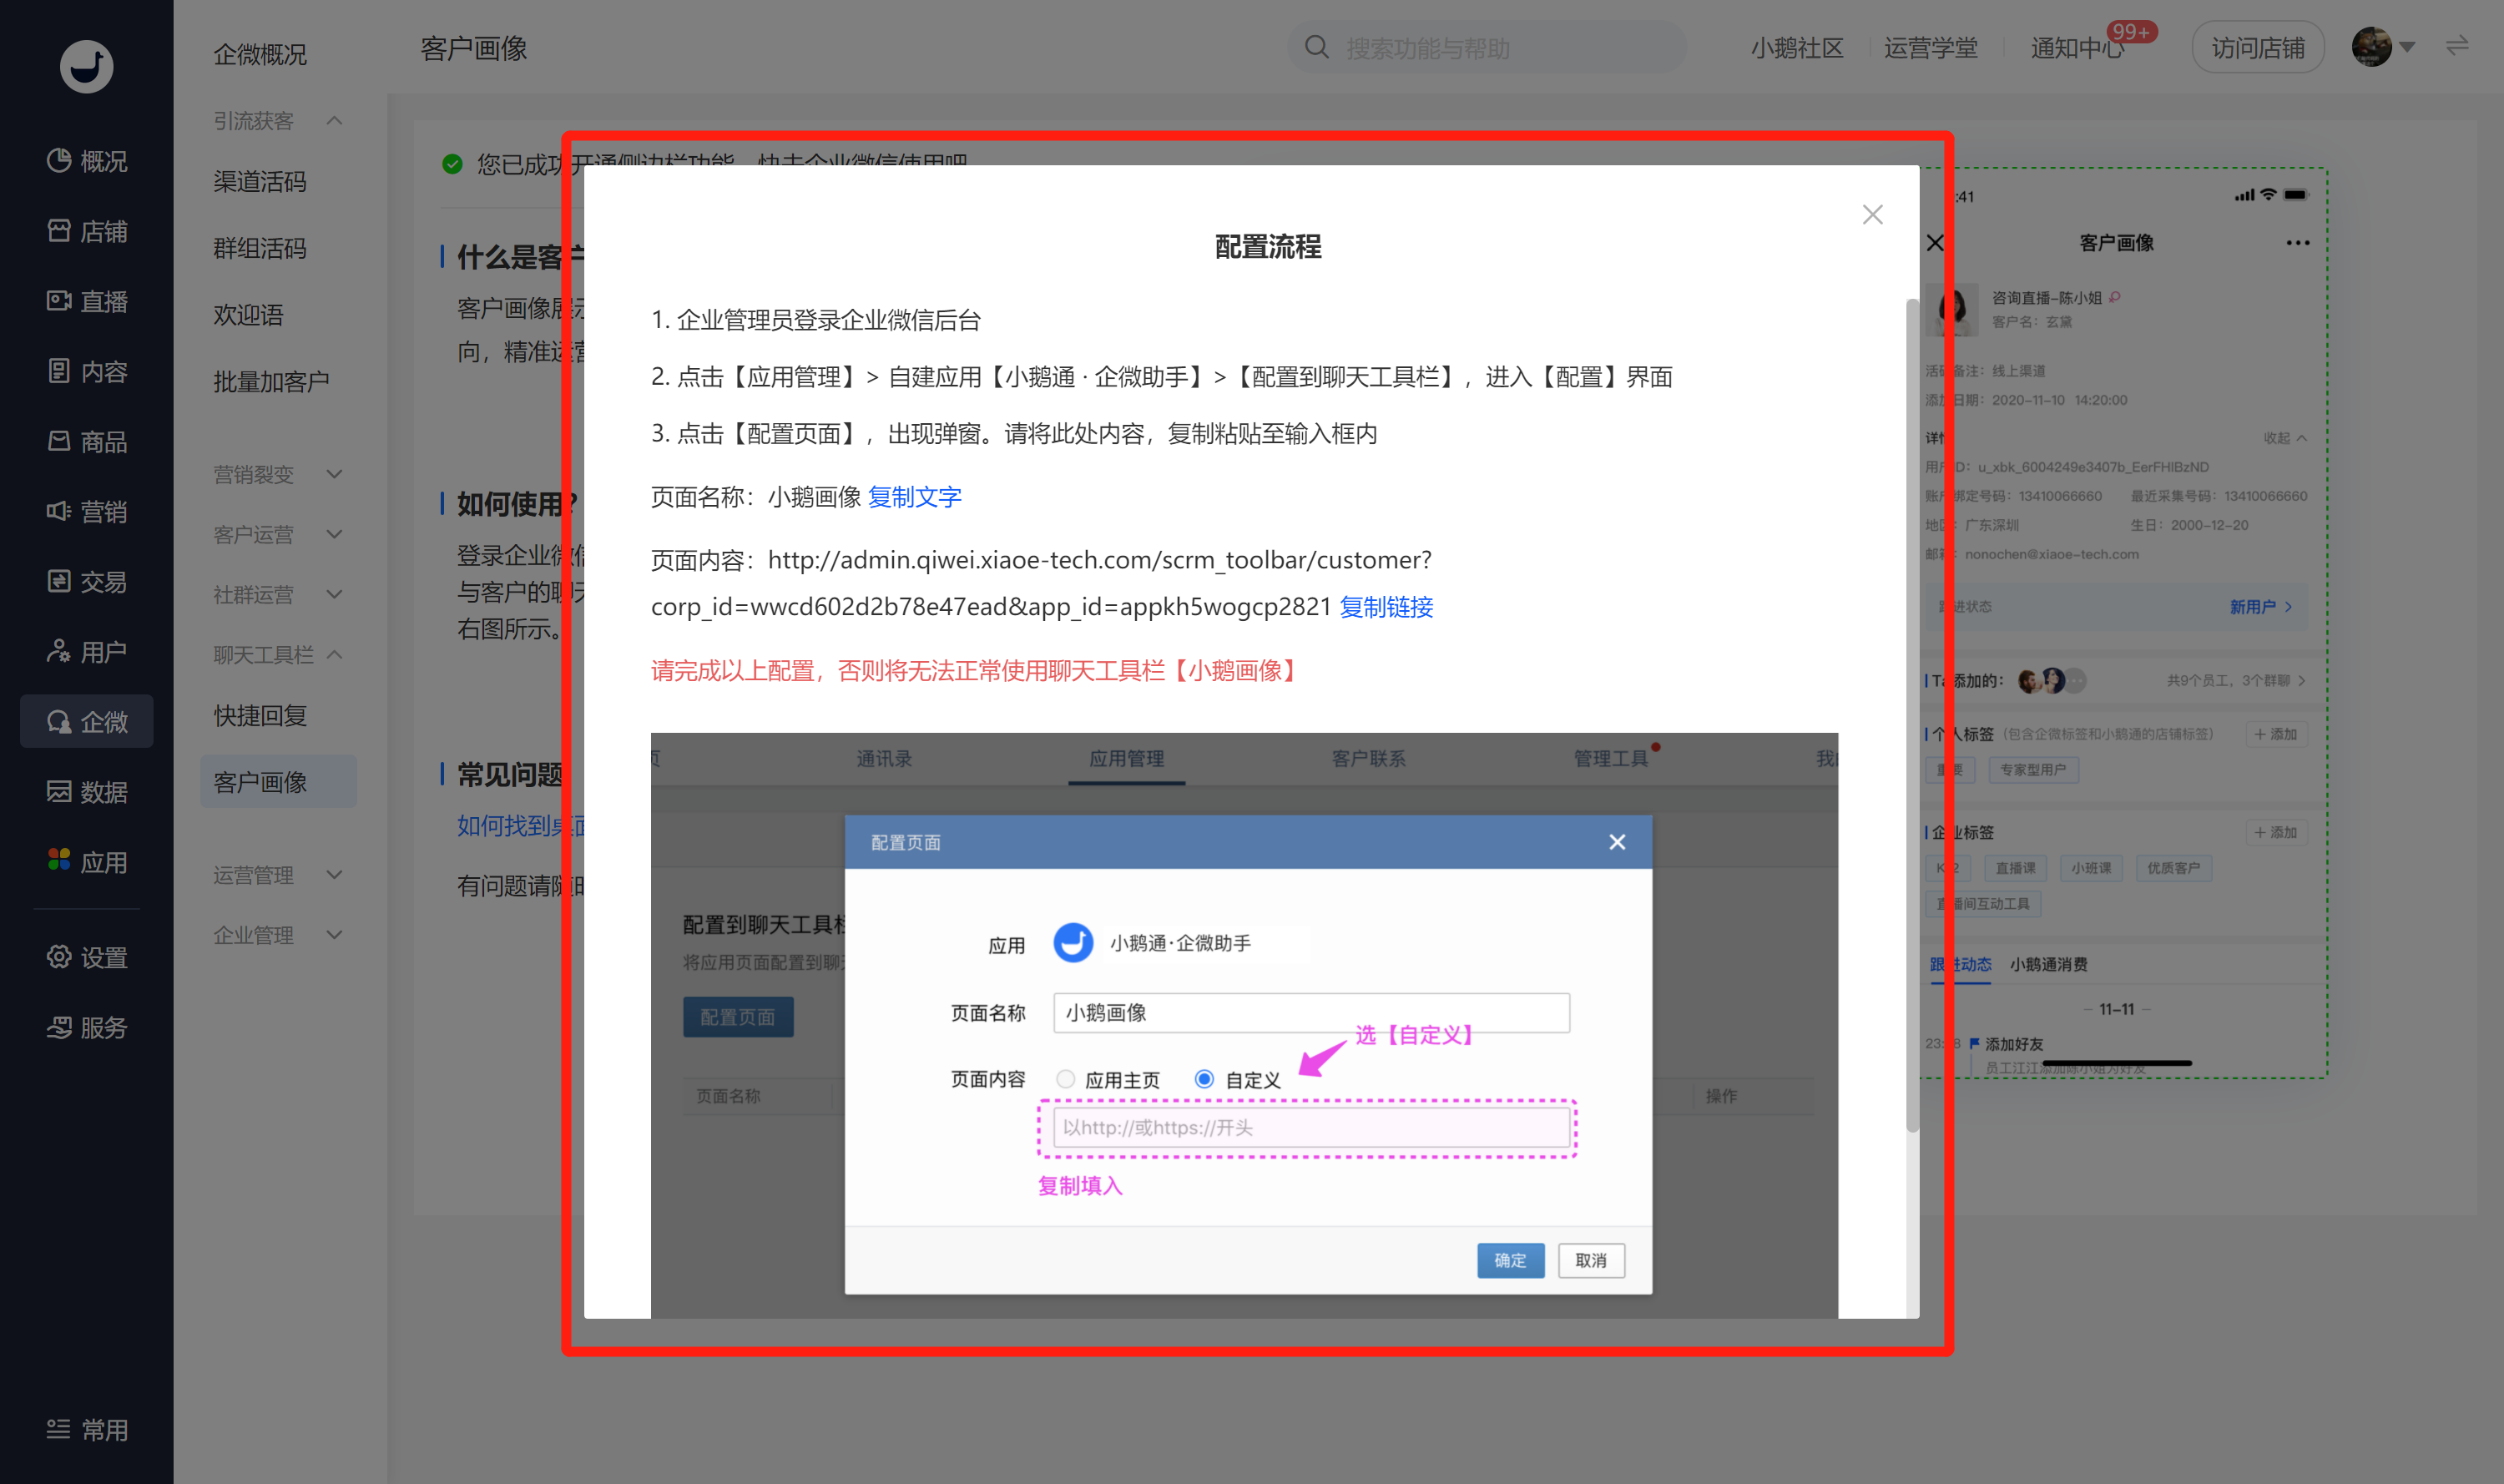Open 概况 overview in left sidebar

[x=87, y=161]
